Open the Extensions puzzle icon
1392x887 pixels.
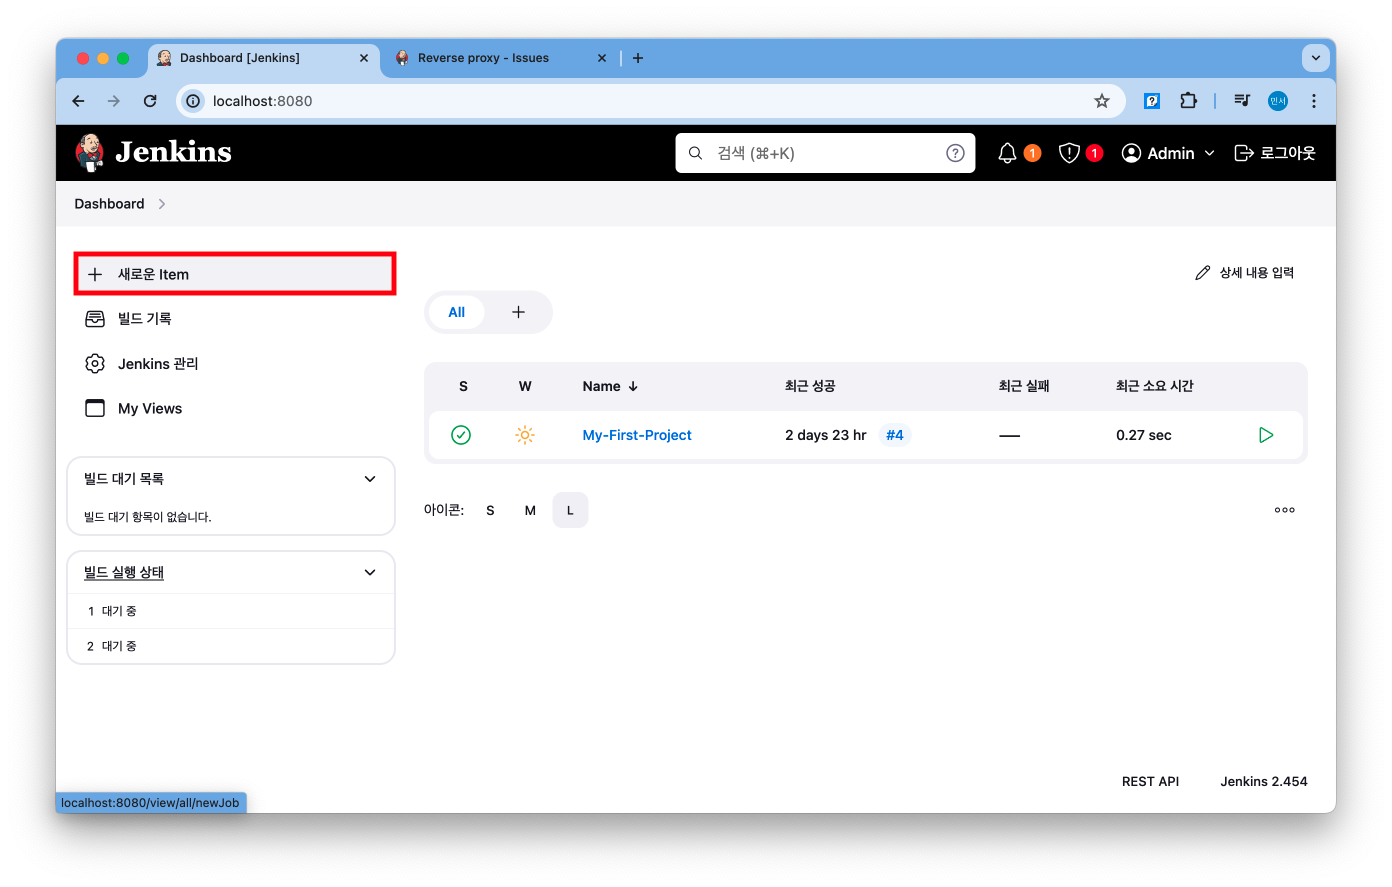[x=1188, y=101]
